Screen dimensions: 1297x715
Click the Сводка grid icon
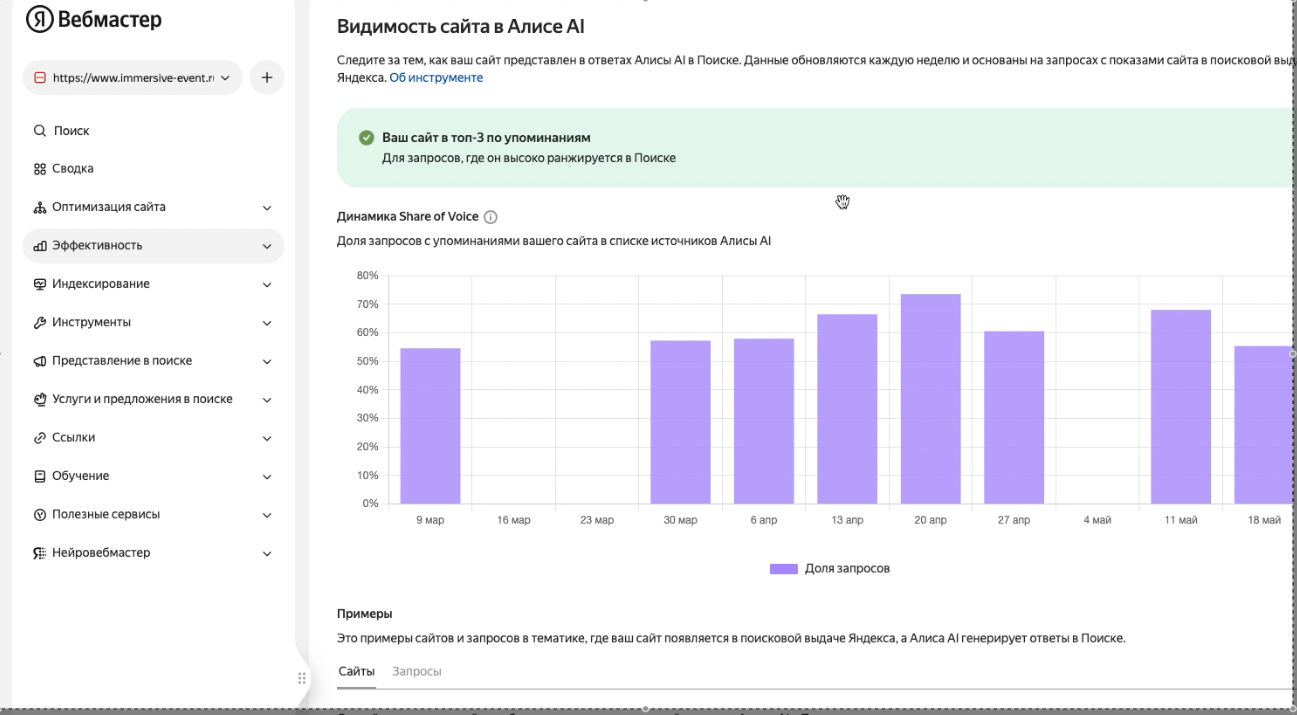coord(40,169)
